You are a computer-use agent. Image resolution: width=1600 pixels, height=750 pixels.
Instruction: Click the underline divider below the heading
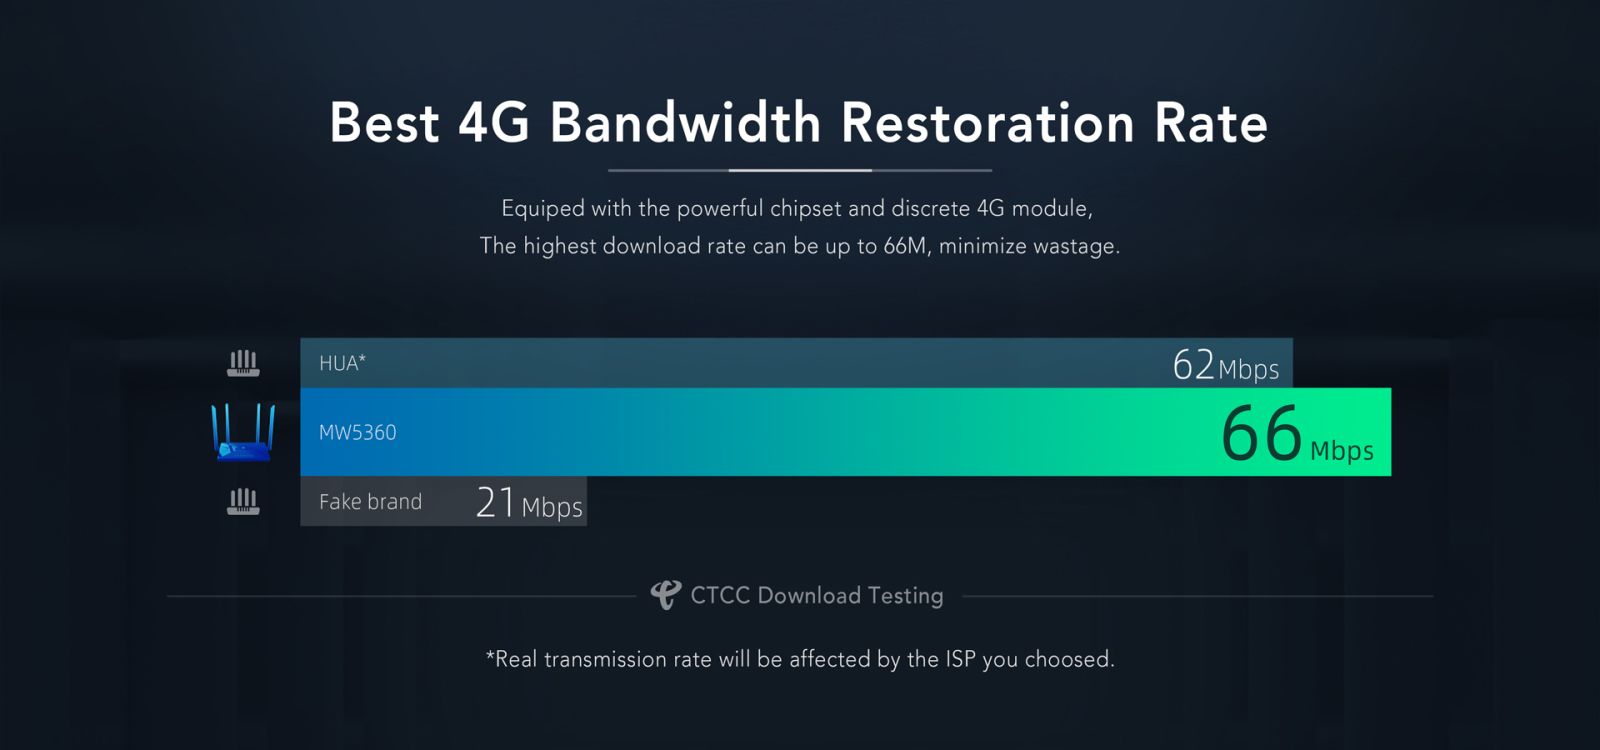[x=799, y=171]
